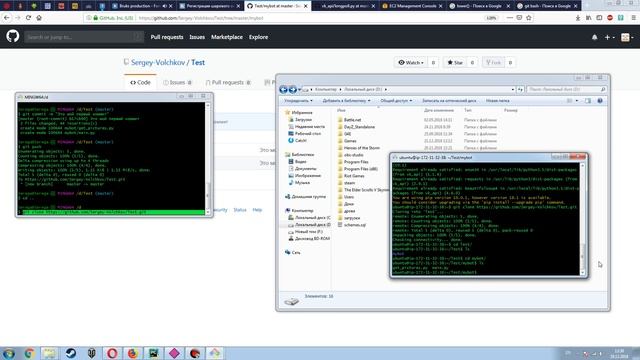Select Домашняя группа in Explorer sidebar
Screen dimensions: 640x360
[308, 197]
